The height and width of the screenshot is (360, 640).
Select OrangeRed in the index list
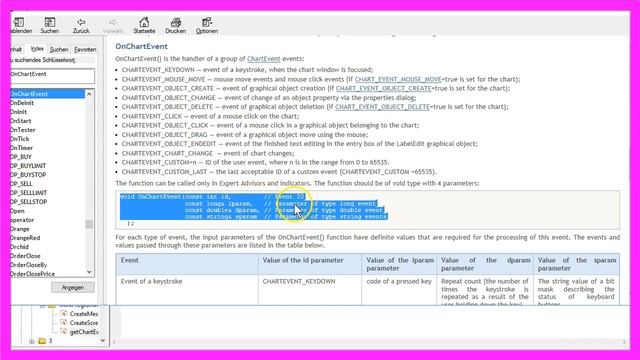(x=25, y=238)
